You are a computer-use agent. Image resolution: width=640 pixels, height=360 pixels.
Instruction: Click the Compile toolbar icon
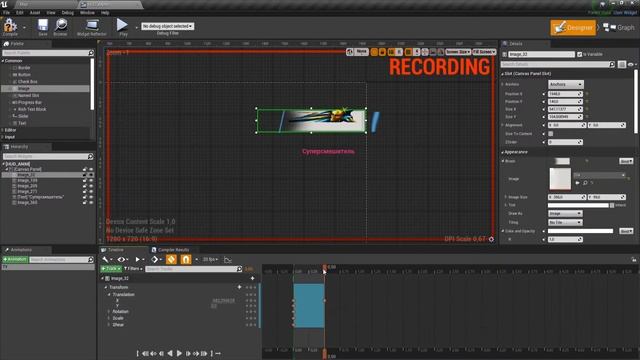pos(10,26)
